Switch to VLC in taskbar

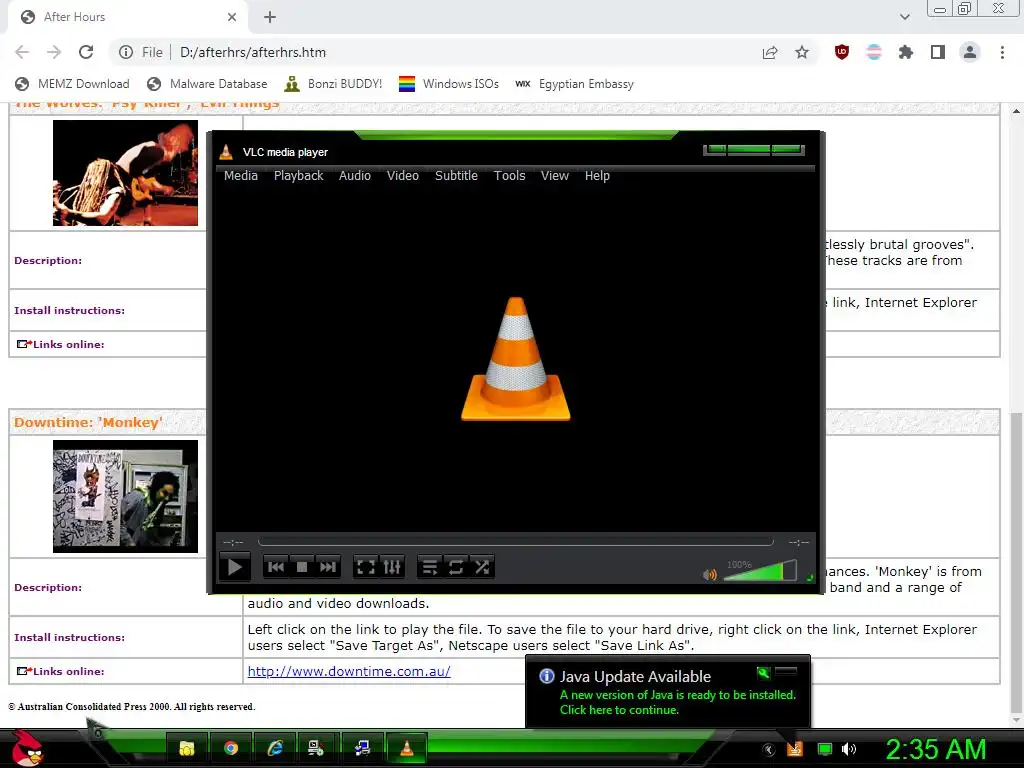[407, 748]
